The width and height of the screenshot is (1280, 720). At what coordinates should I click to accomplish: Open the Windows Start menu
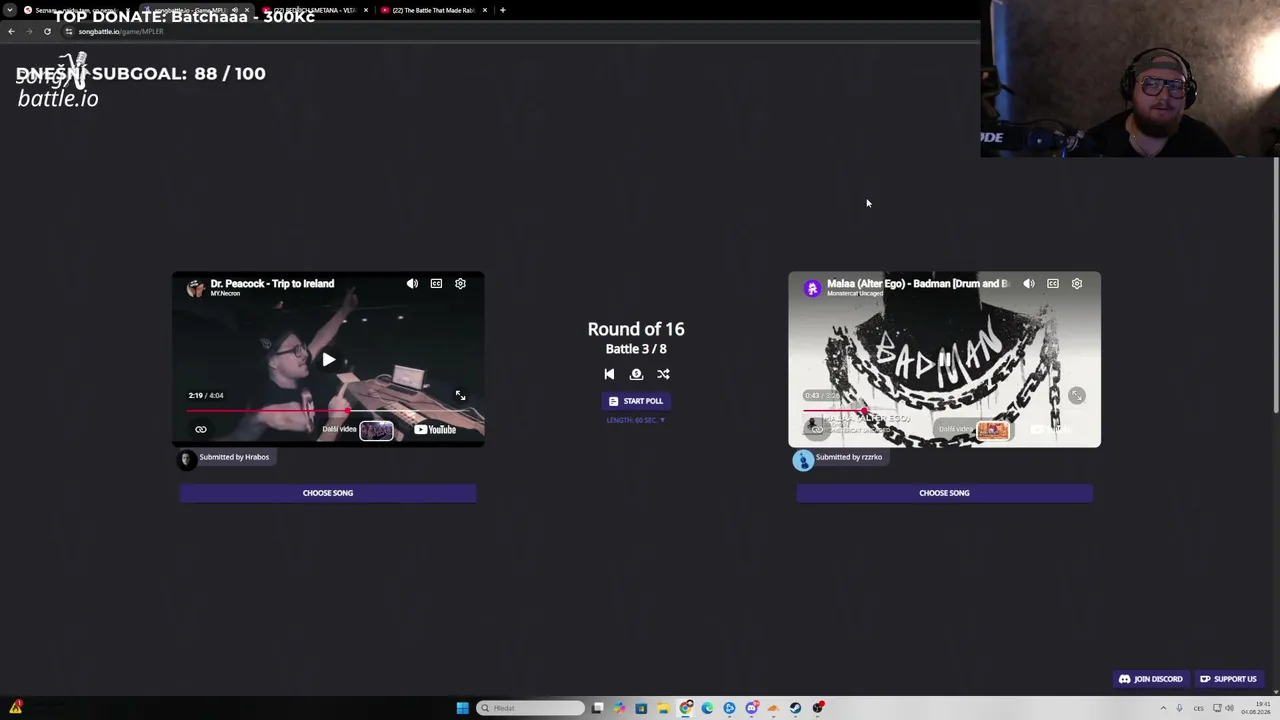coord(462,708)
